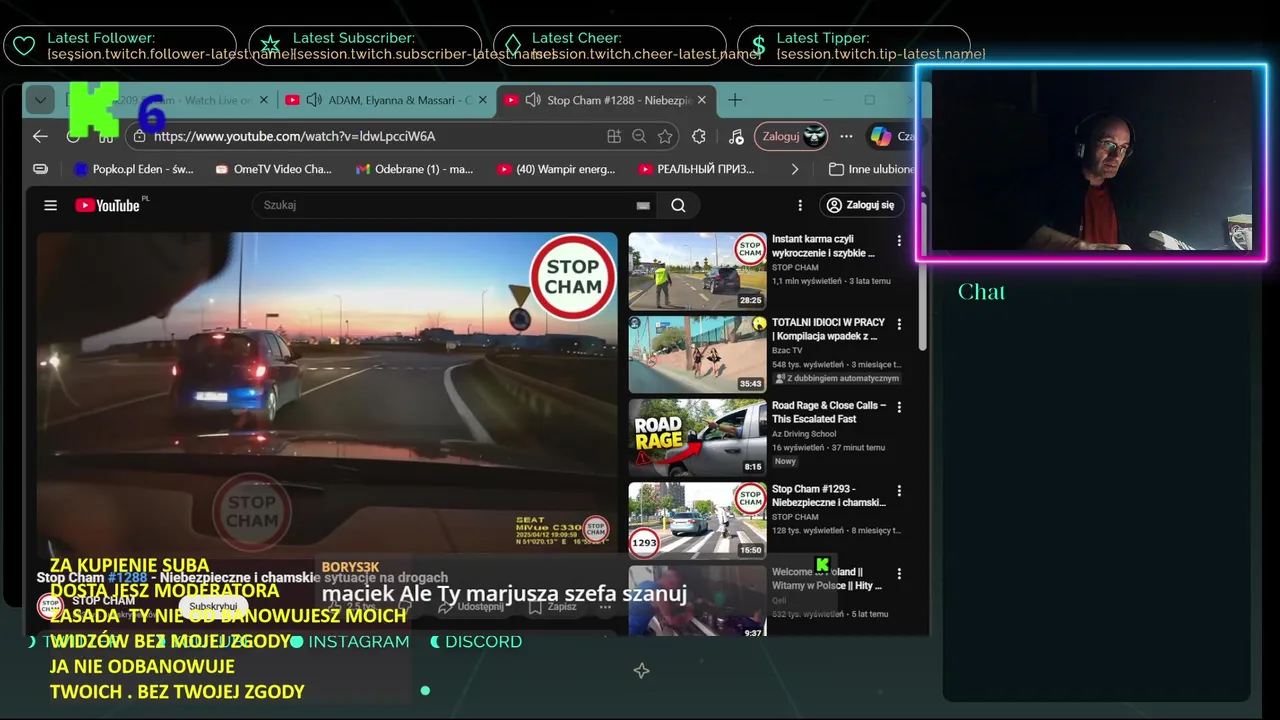Open (40) Wampir energ... bookmark
Image resolution: width=1280 pixels, height=720 pixels.
pyautogui.click(x=556, y=169)
